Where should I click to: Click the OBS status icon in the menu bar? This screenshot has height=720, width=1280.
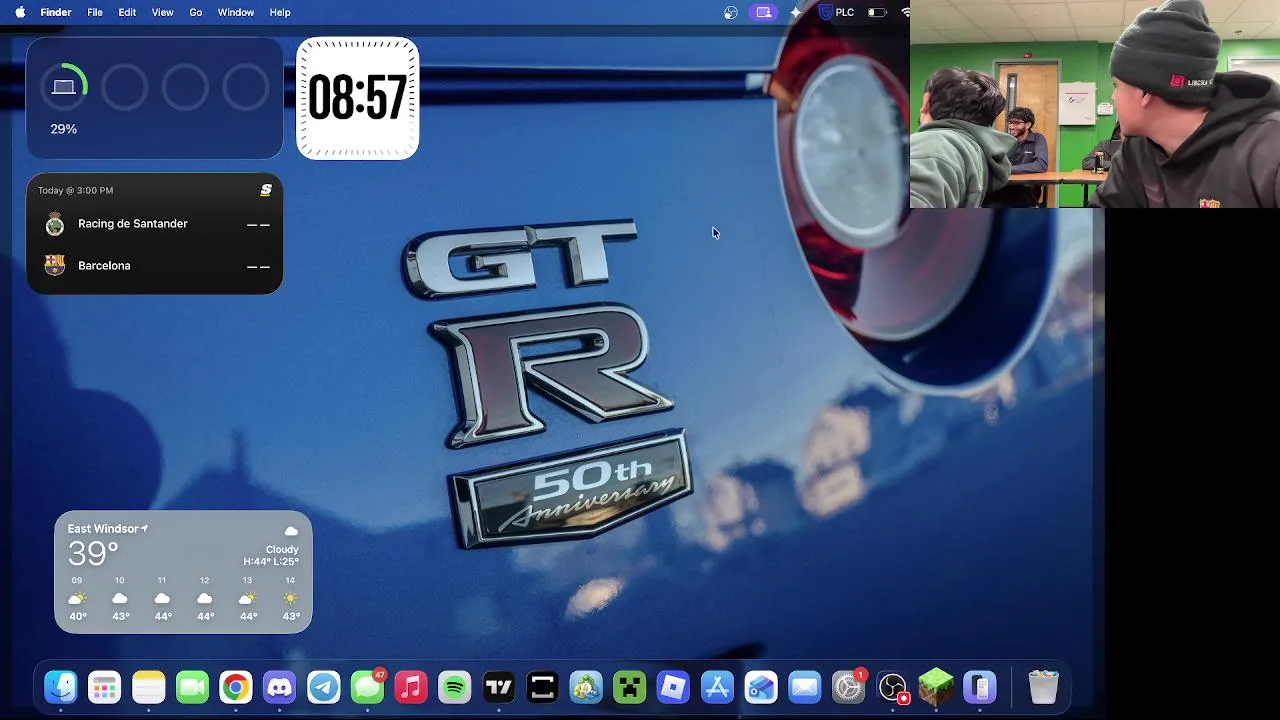[731, 12]
